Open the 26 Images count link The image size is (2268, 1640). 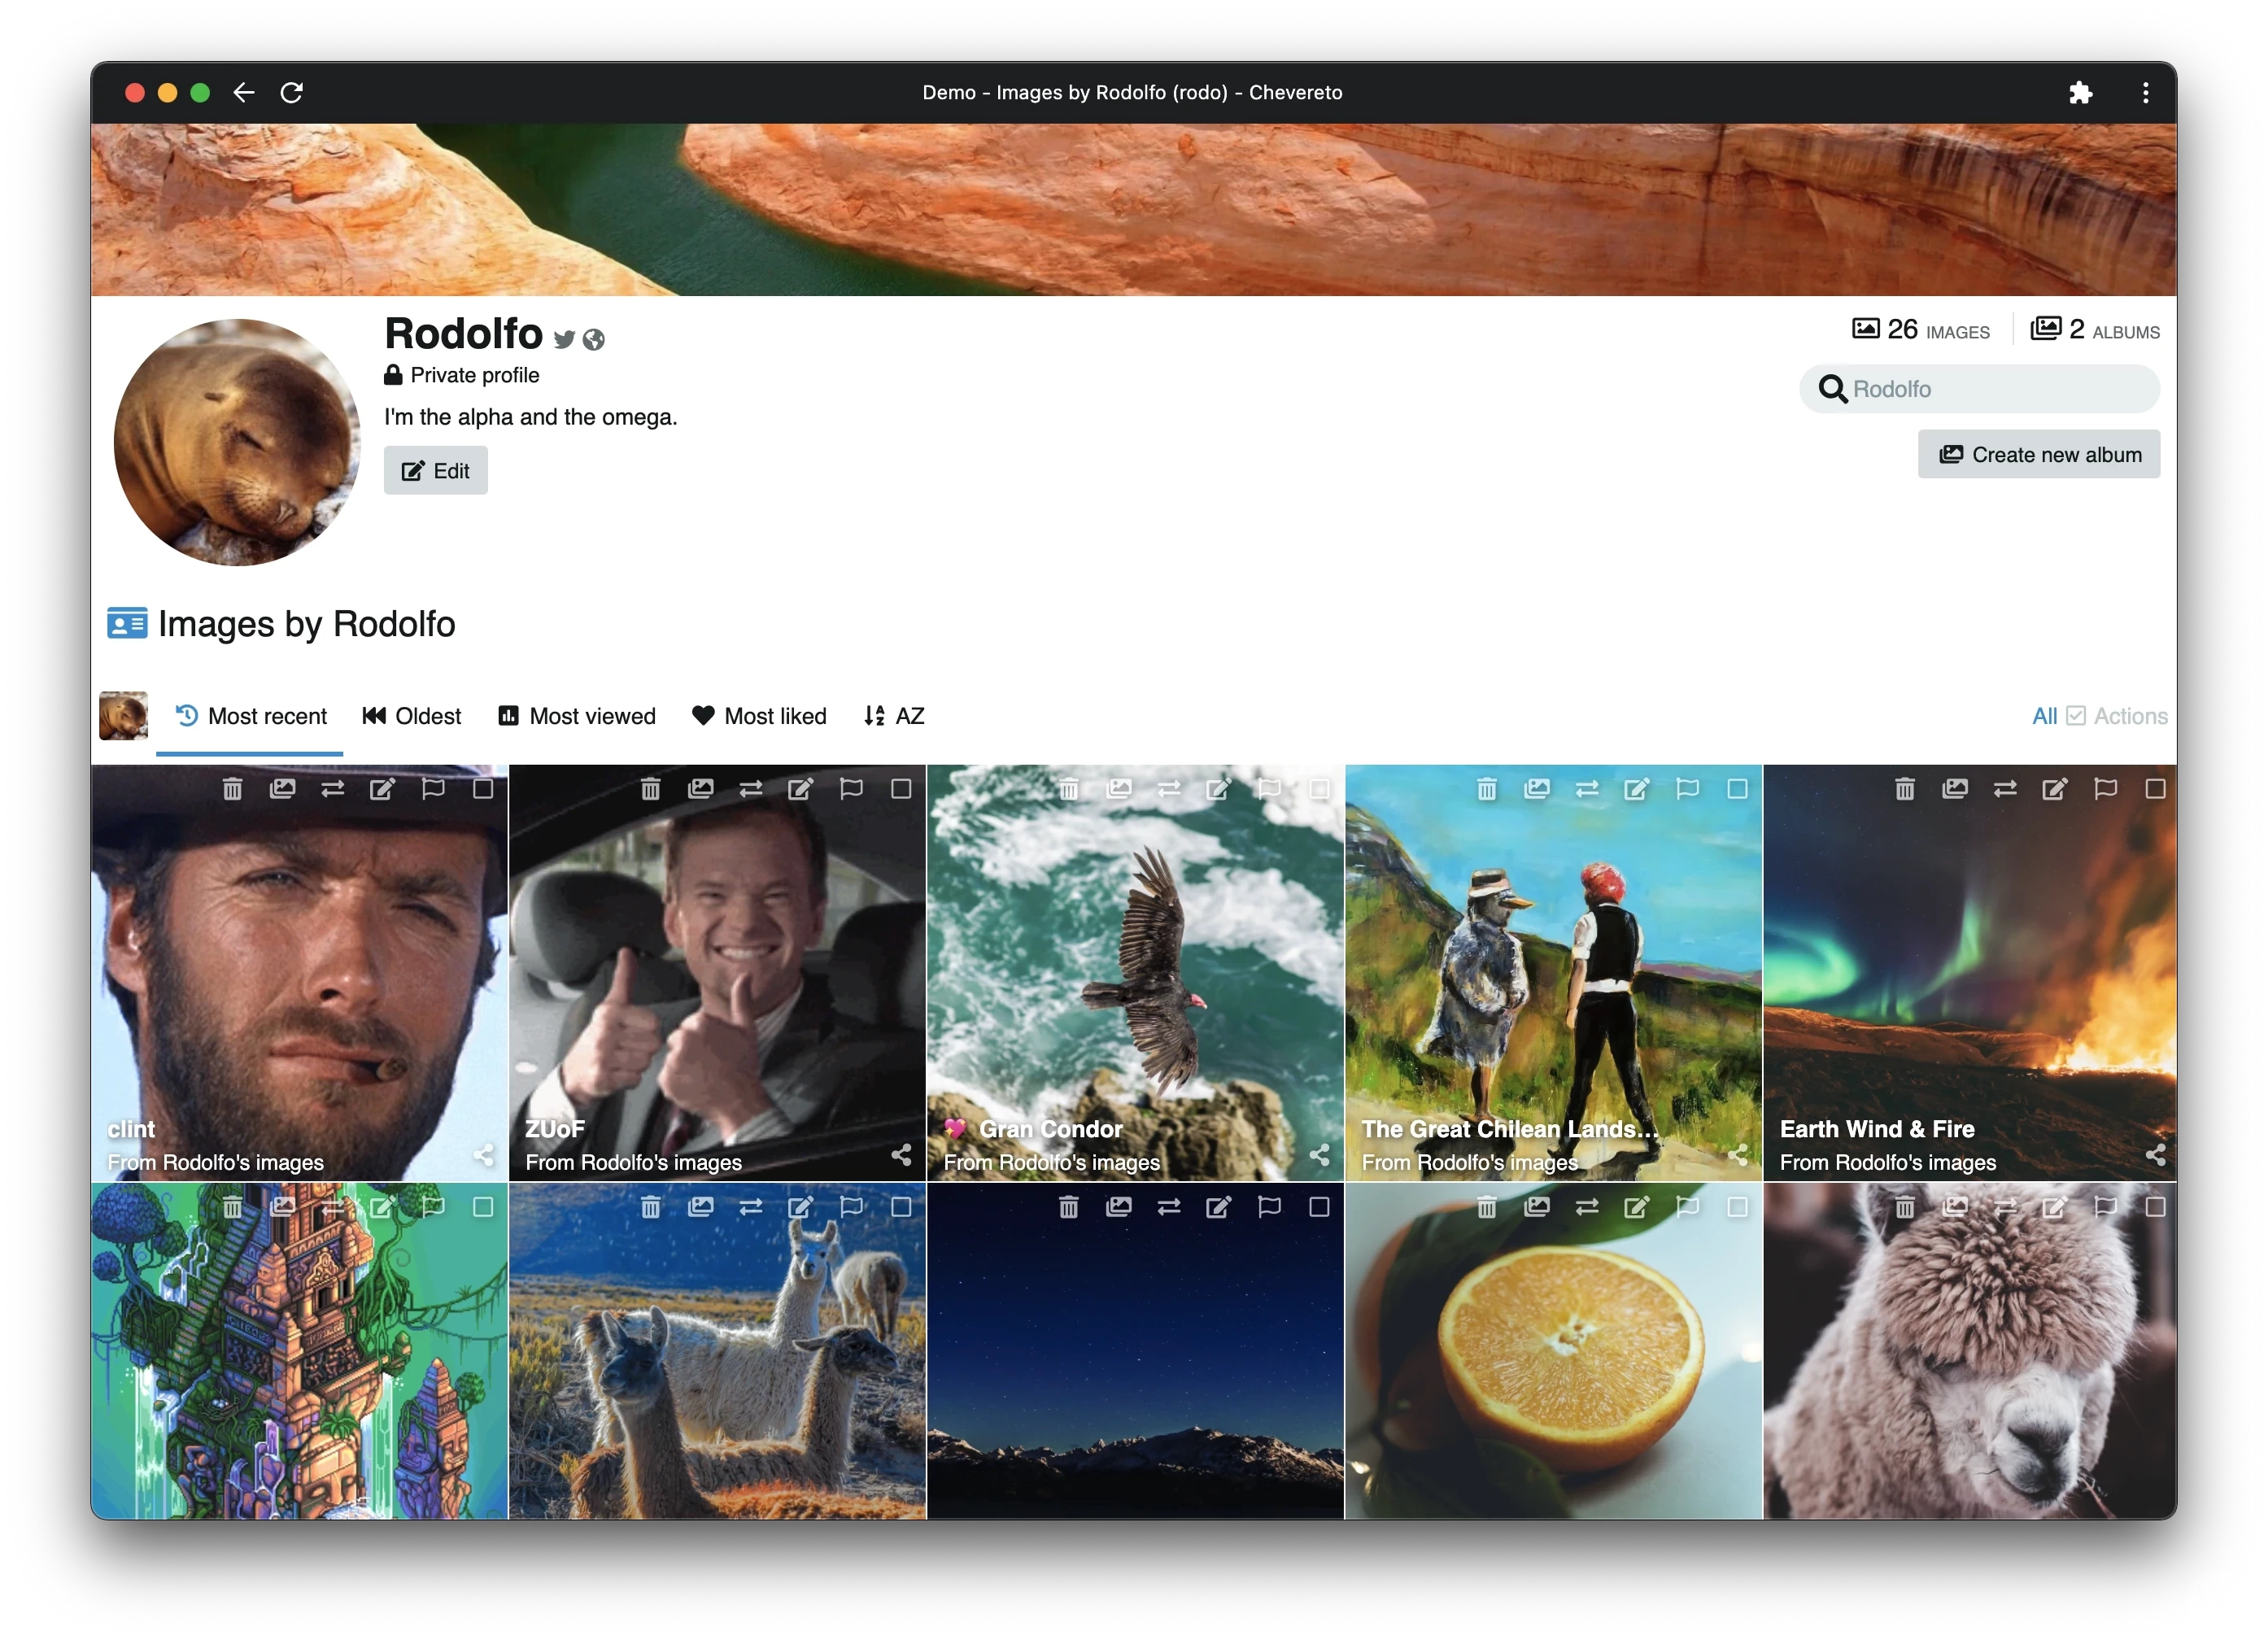click(x=1920, y=330)
